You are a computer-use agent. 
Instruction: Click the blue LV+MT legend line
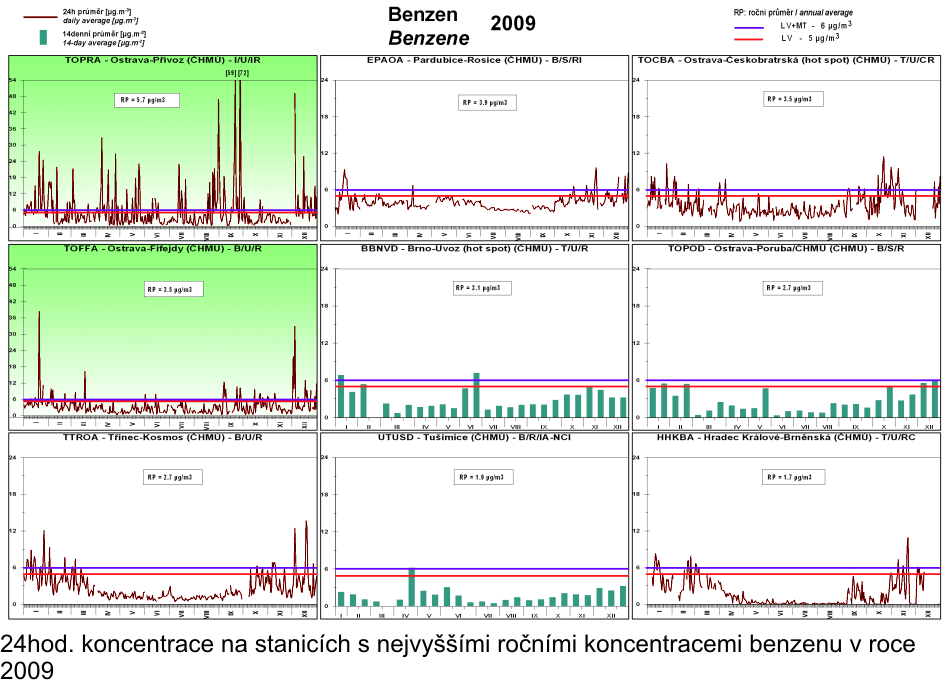pos(753,26)
